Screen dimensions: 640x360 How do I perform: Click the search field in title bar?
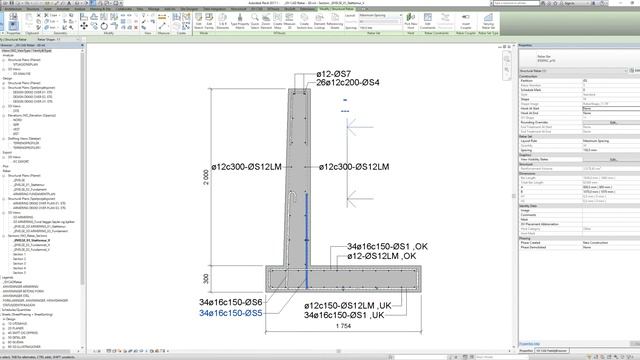[516, 3]
